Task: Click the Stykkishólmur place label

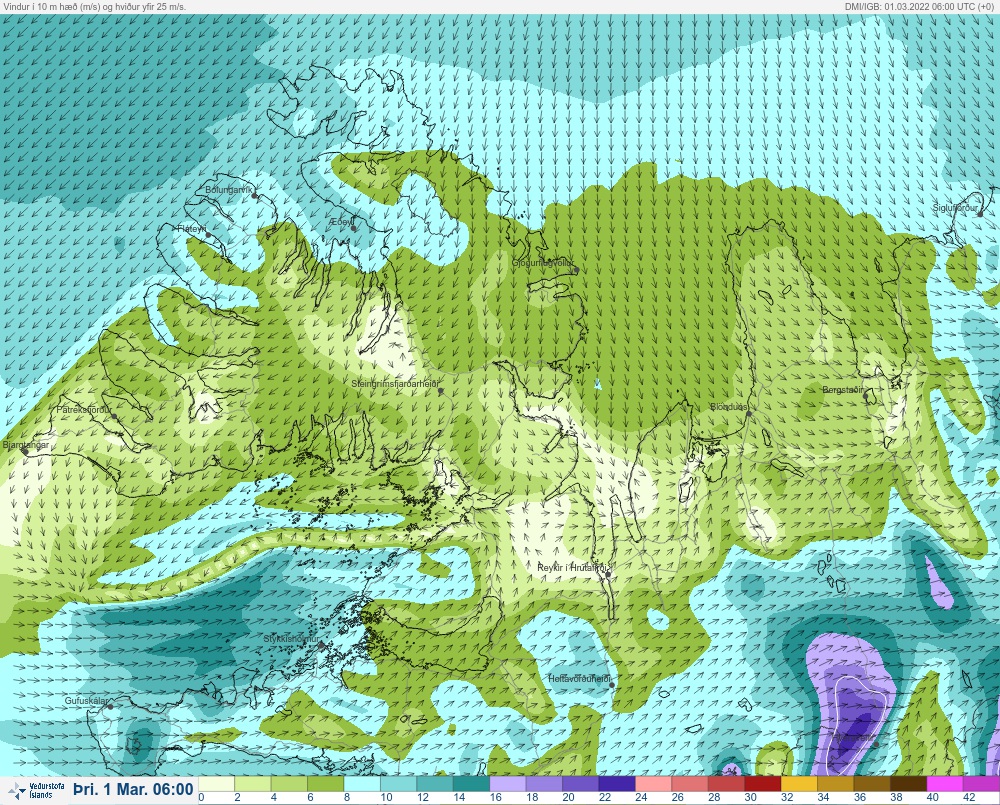Action: 291,639
